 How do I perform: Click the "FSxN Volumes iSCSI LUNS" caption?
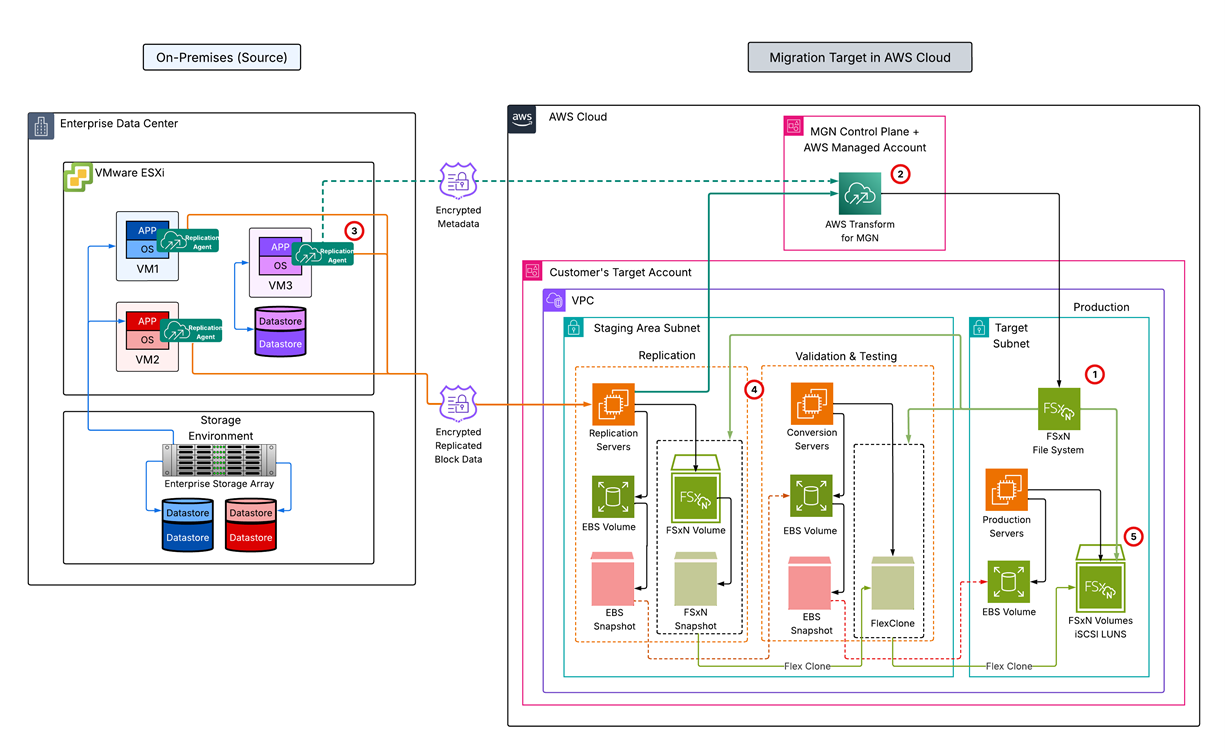[1100, 627]
